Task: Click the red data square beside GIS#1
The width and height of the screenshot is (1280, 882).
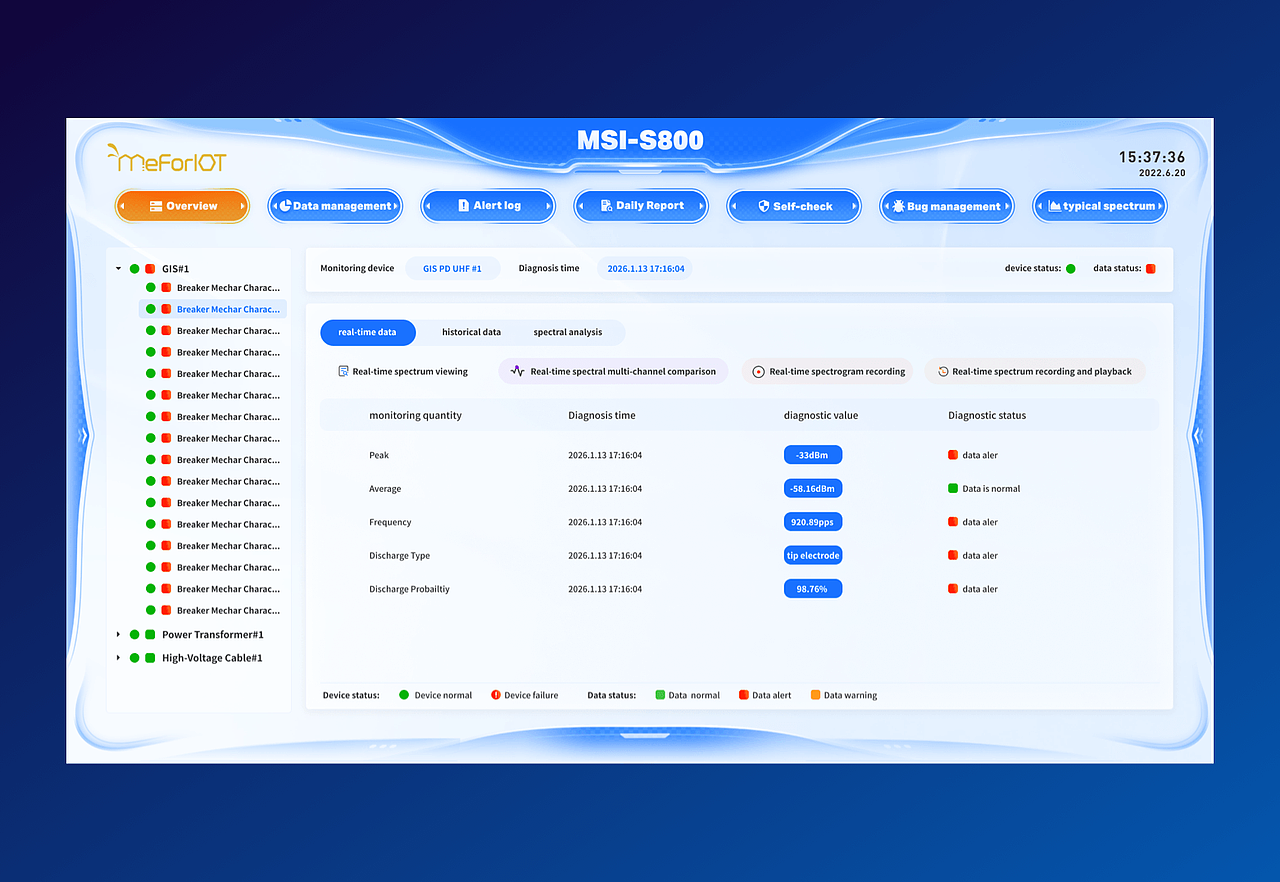Action: [x=150, y=269]
